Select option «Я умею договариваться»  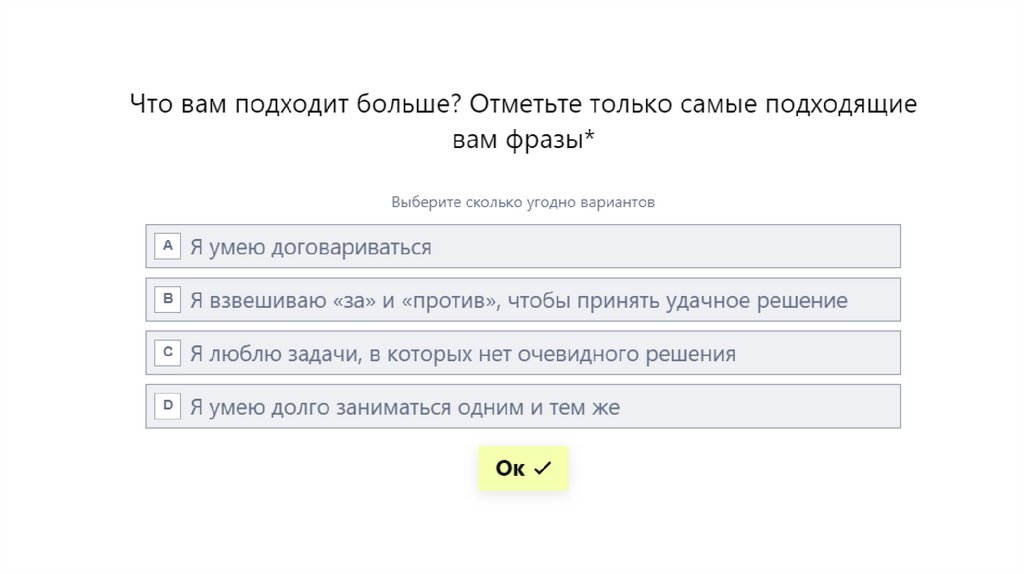[x=310, y=247]
